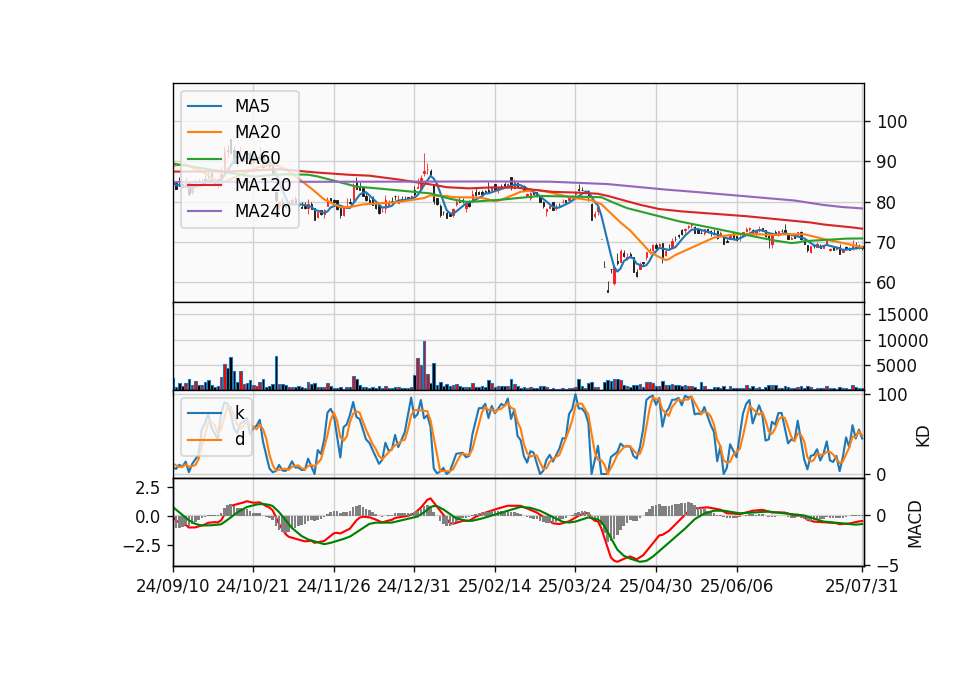This screenshot has height=690, width=960.
Task: Click the MACD left axis value −2.5
Action: click(142, 545)
